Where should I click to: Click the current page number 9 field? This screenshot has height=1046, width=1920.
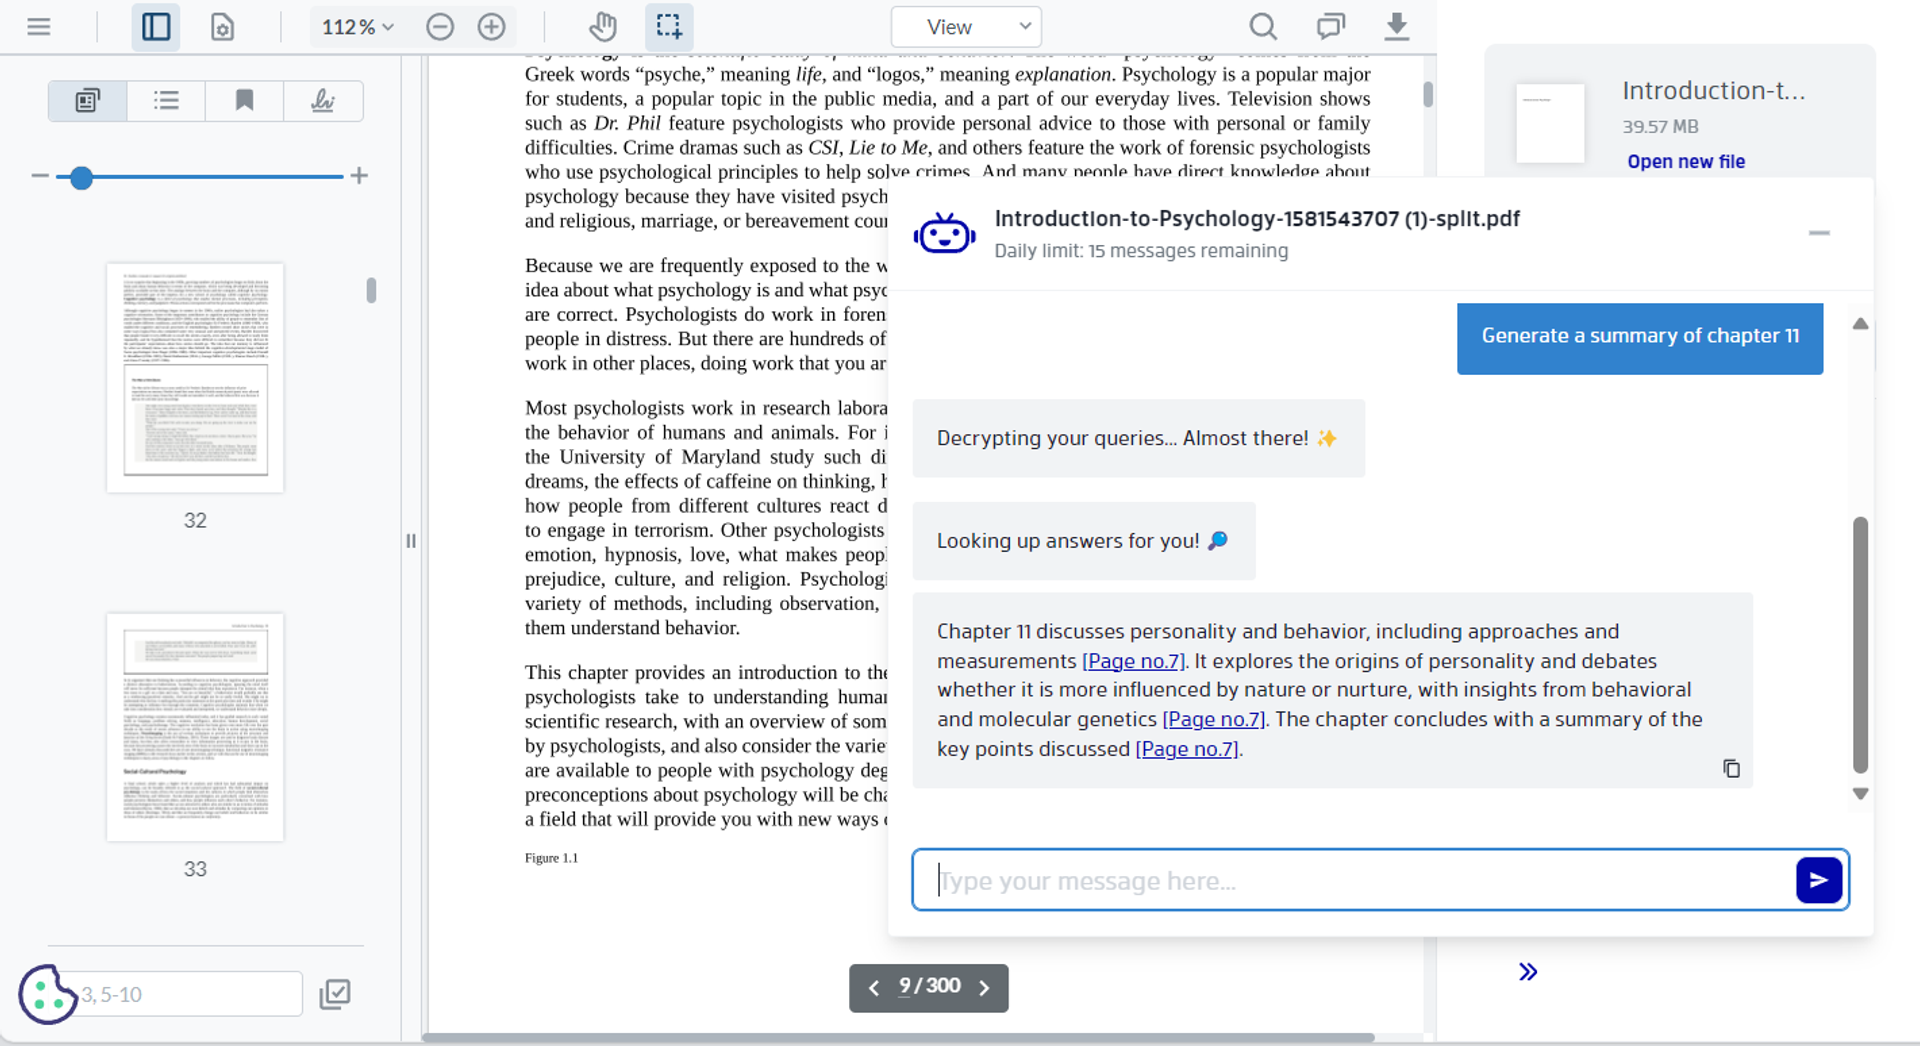(905, 986)
